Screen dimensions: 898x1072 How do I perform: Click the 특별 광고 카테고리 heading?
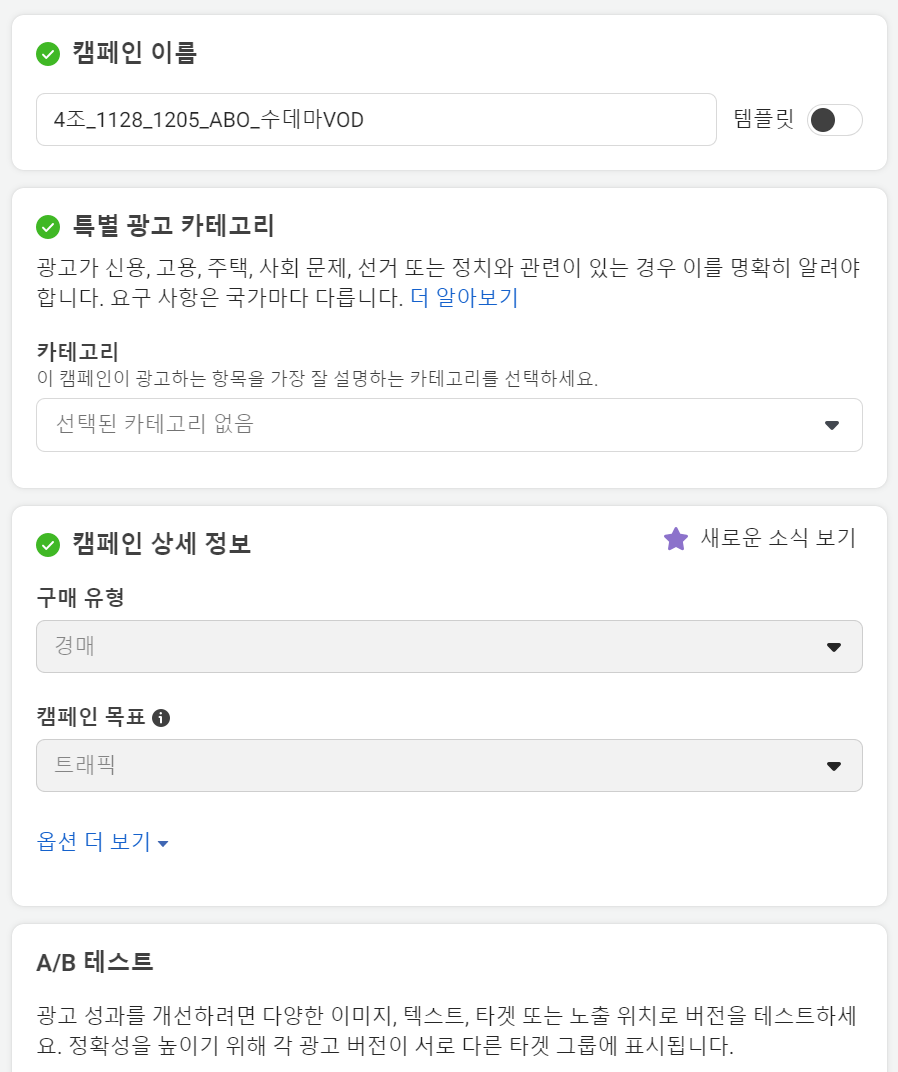174,226
